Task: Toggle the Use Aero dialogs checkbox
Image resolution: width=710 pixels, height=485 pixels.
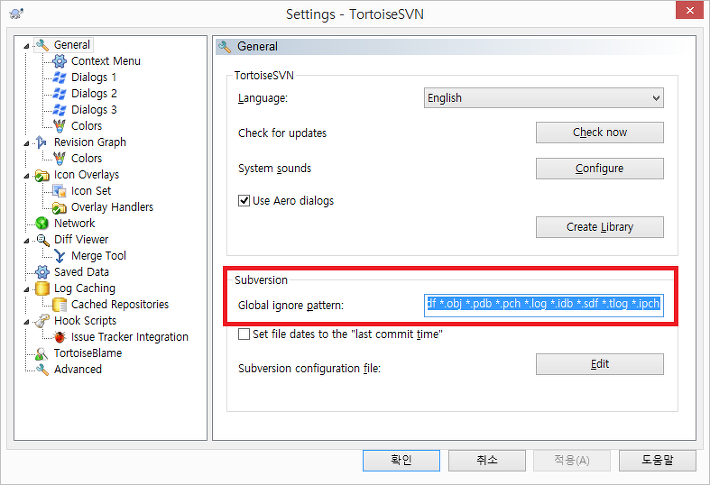Action: click(x=244, y=201)
